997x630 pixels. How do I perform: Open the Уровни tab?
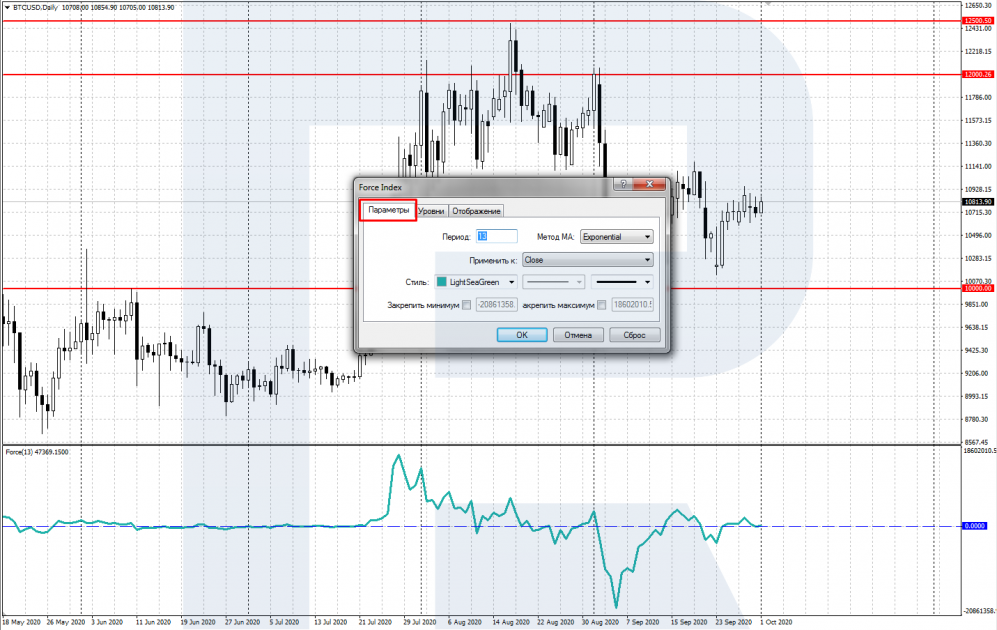[432, 211]
